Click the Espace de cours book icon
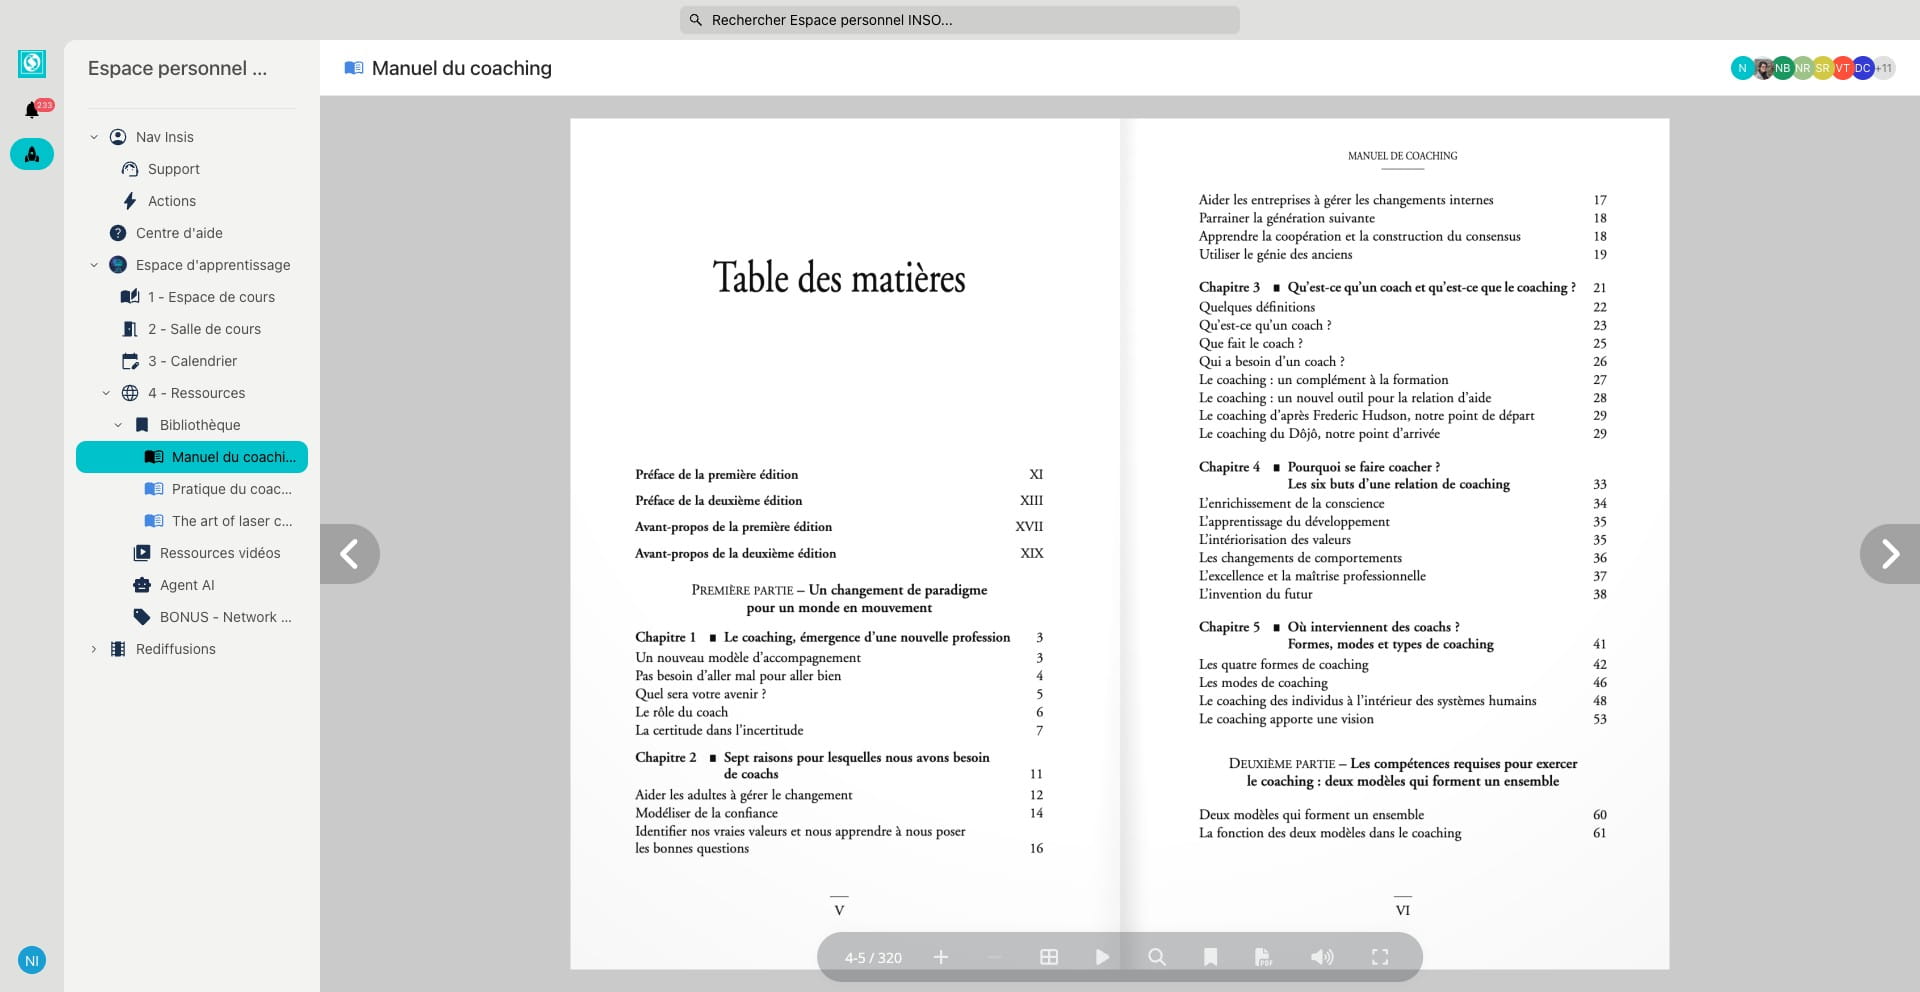1920x992 pixels. 130,297
